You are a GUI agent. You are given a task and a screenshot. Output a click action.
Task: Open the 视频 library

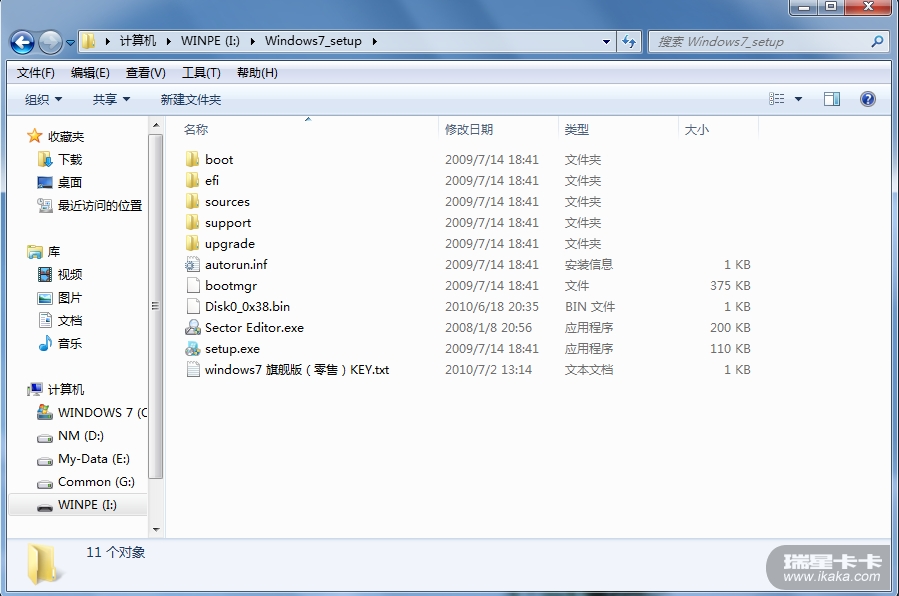point(70,275)
